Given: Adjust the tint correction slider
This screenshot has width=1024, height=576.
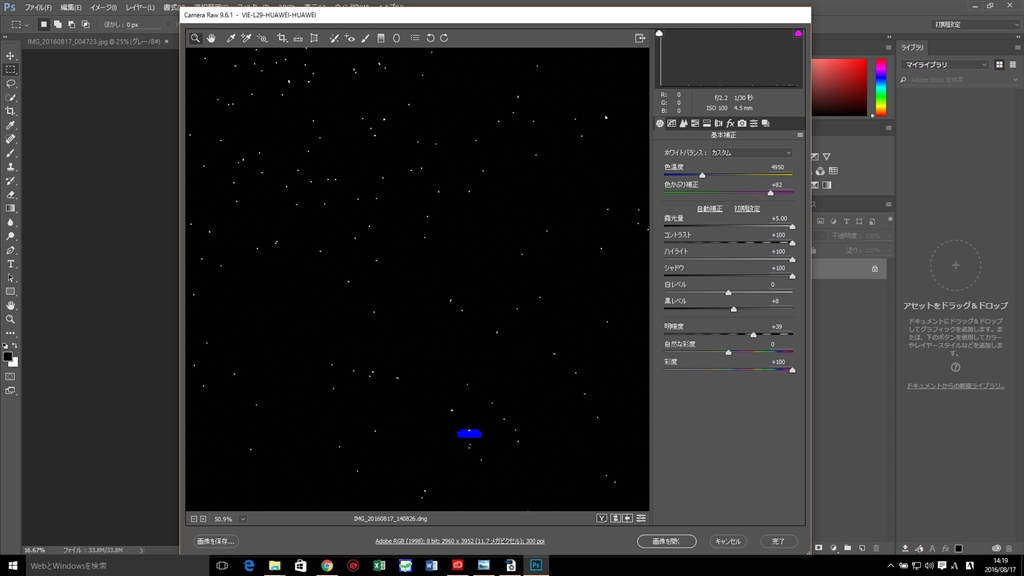Looking at the screenshot, I should point(771,193).
